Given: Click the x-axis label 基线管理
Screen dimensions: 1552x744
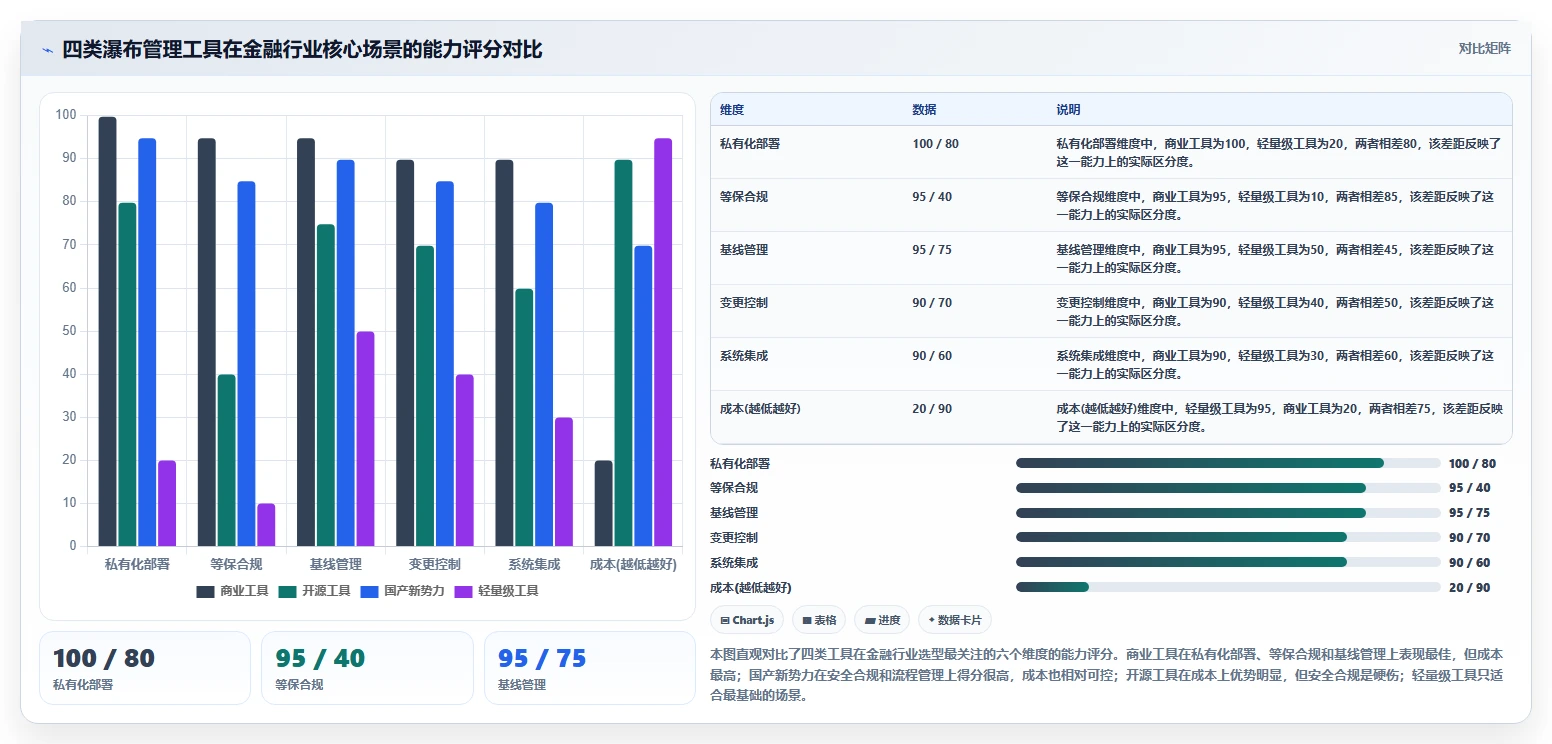Looking at the screenshot, I should tap(335, 564).
